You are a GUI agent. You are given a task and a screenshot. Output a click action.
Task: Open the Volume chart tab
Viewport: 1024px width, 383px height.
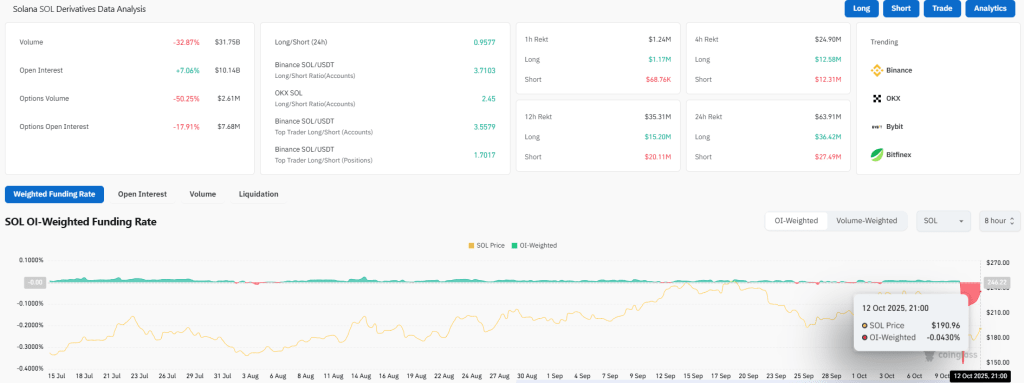tap(202, 194)
